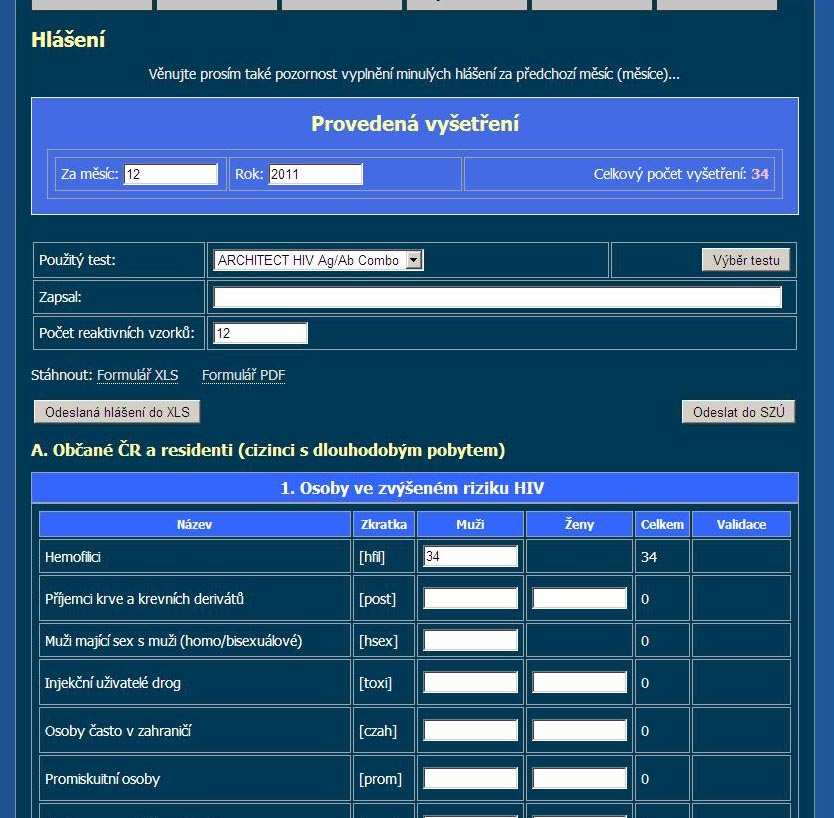834x818 pixels.
Task: Click the Validace column header
Action: [741, 524]
